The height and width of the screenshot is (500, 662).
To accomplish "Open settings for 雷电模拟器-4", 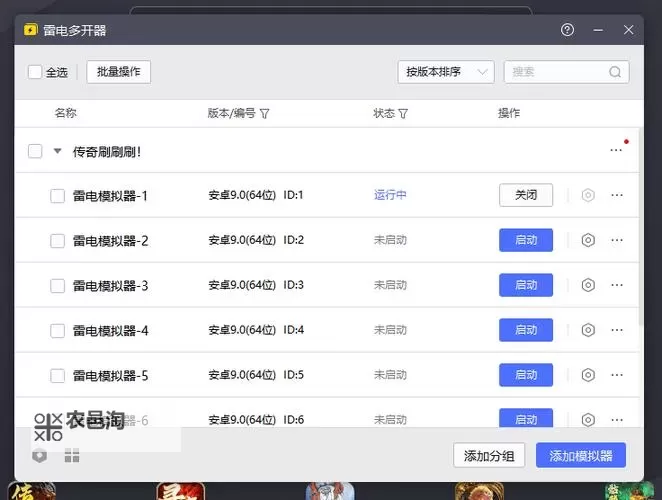I will (588, 330).
